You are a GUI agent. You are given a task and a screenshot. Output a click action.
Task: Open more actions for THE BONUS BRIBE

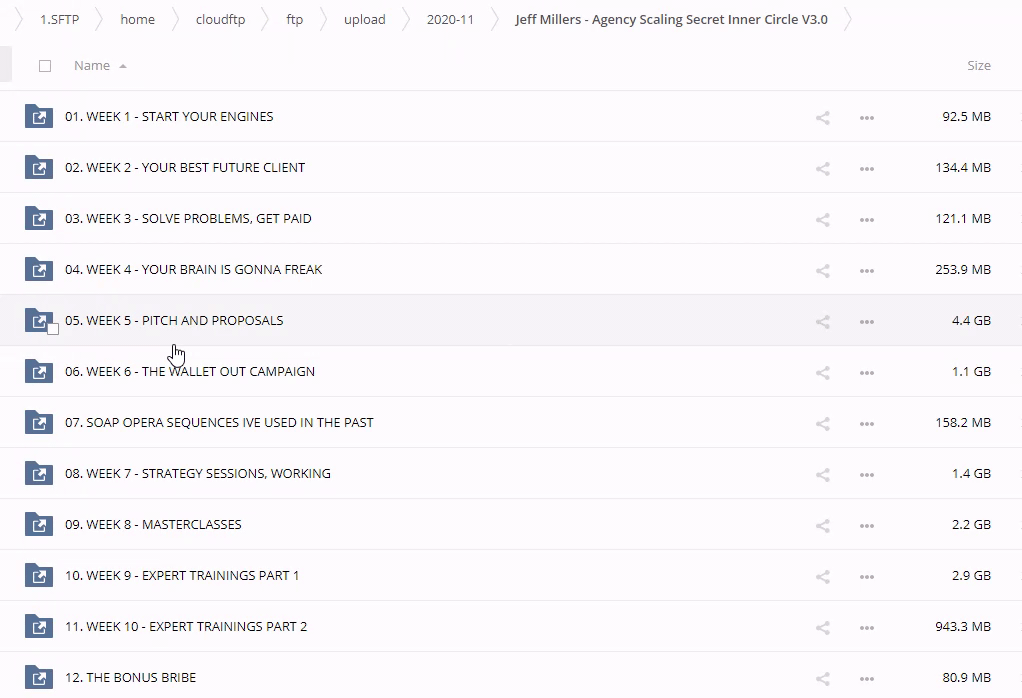tap(866, 678)
